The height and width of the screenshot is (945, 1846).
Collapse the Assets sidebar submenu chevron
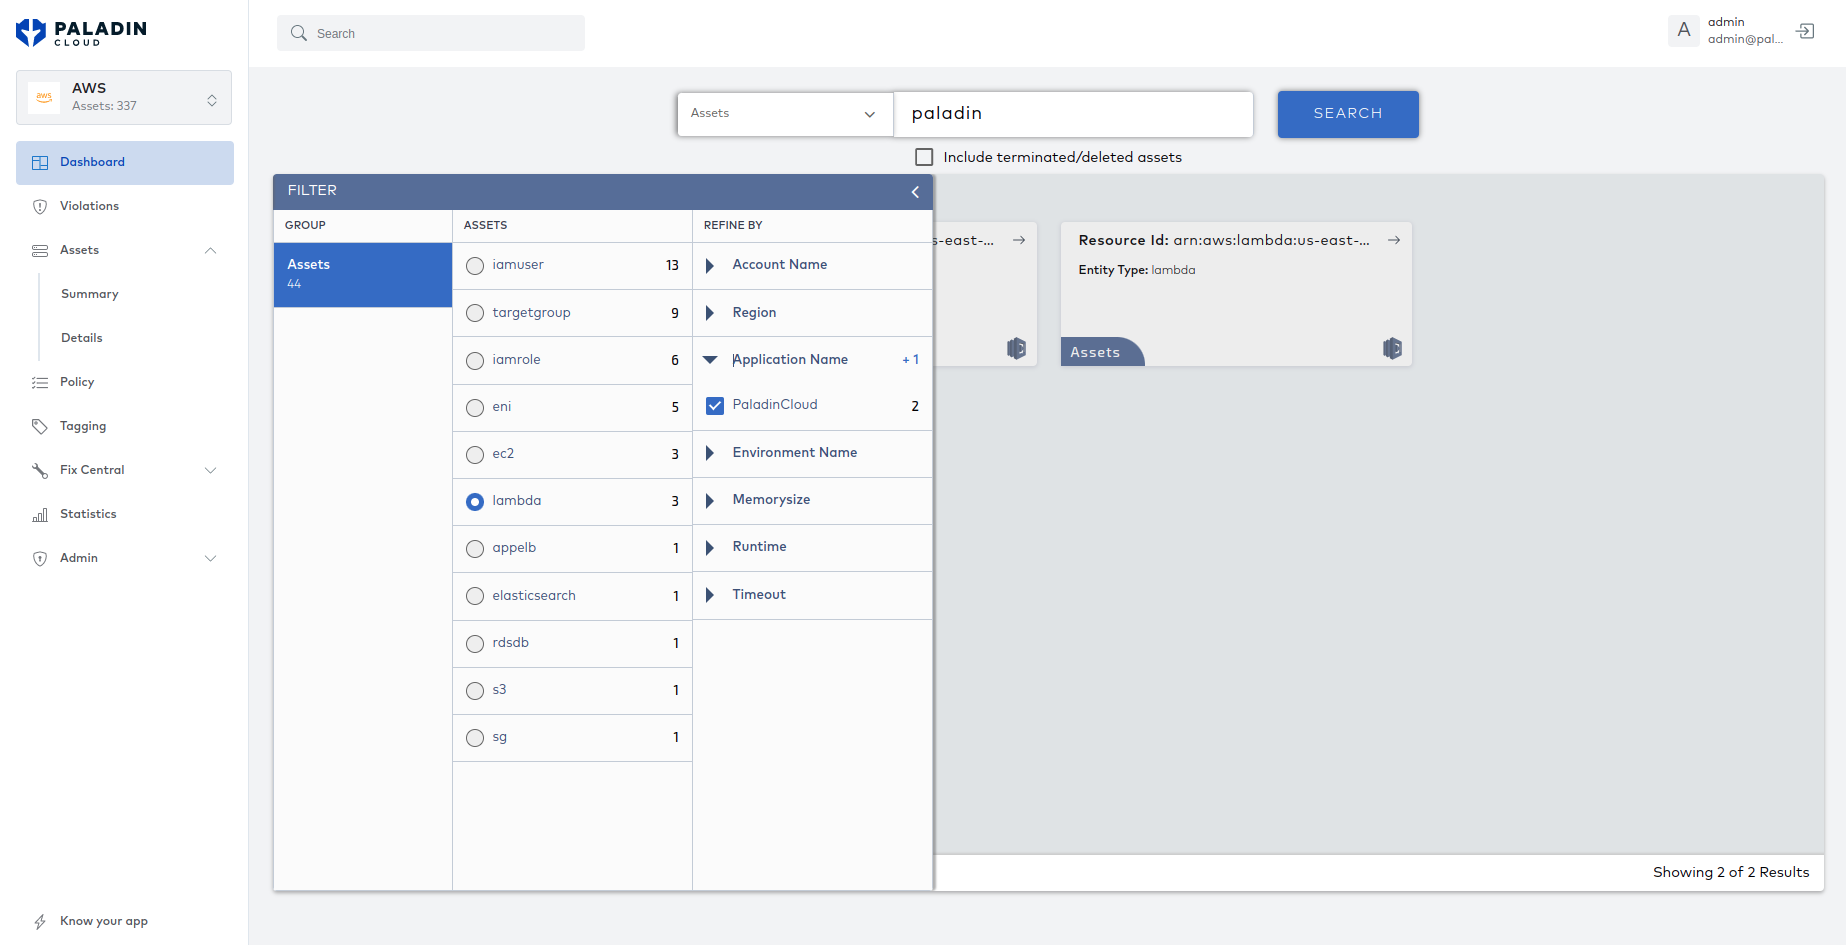[210, 250]
